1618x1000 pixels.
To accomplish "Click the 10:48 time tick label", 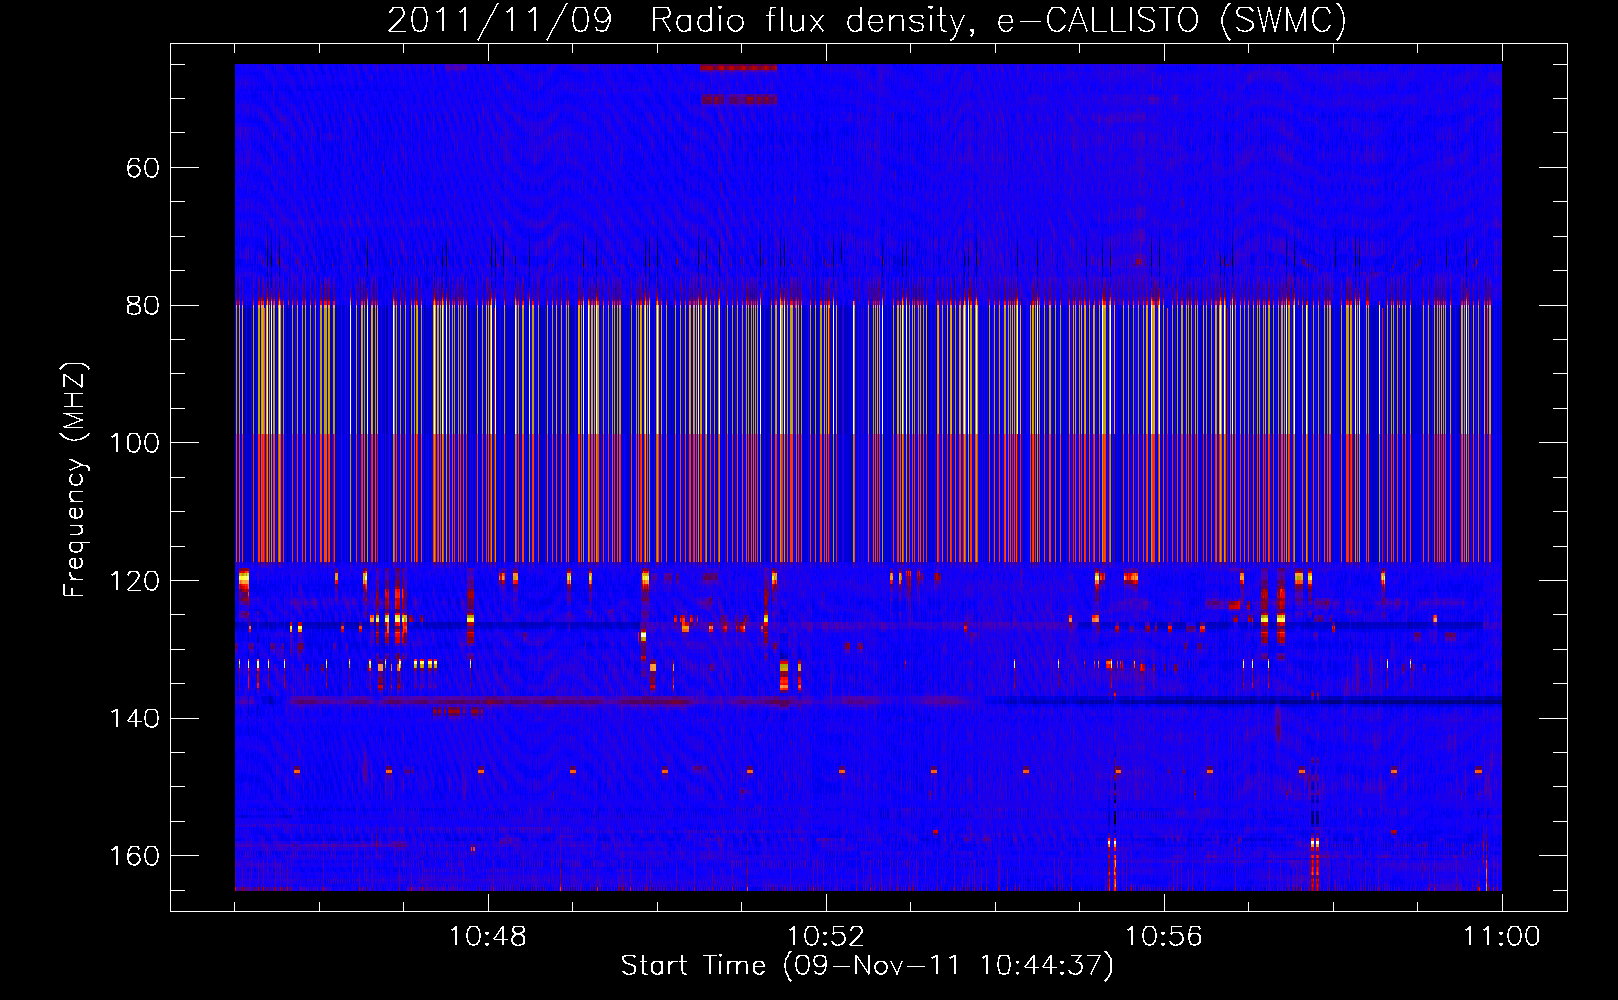I will pos(488,937).
